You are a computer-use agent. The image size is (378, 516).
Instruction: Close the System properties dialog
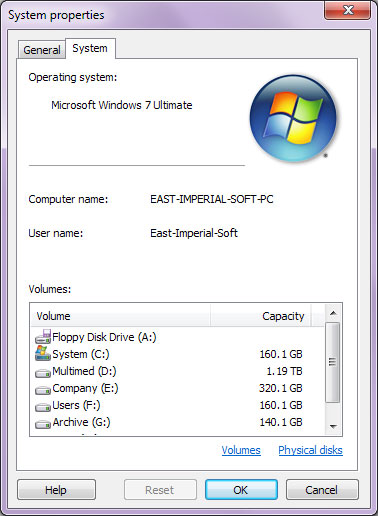[x=348, y=10]
